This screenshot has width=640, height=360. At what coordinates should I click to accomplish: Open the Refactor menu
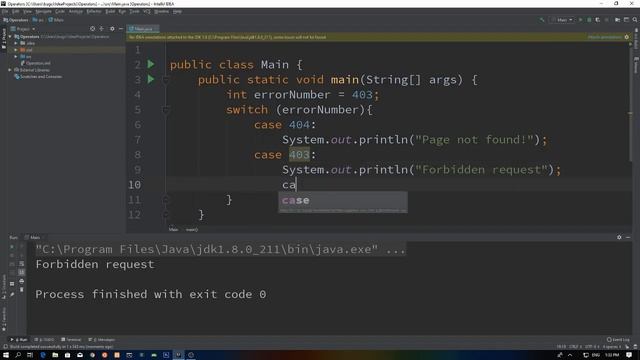pyautogui.click(x=93, y=11)
